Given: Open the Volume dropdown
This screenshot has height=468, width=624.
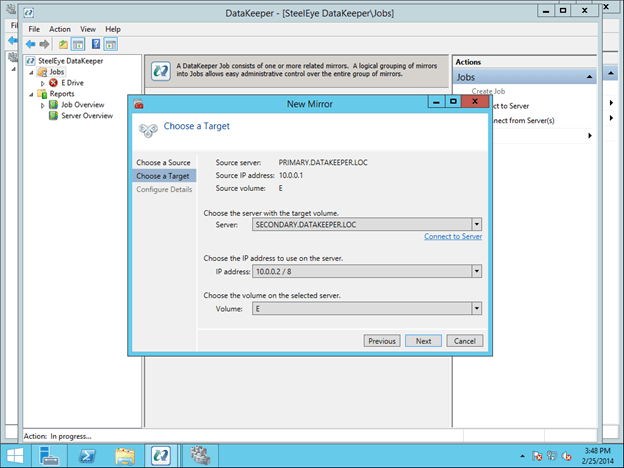Looking at the screenshot, I should pyautogui.click(x=477, y=309).
